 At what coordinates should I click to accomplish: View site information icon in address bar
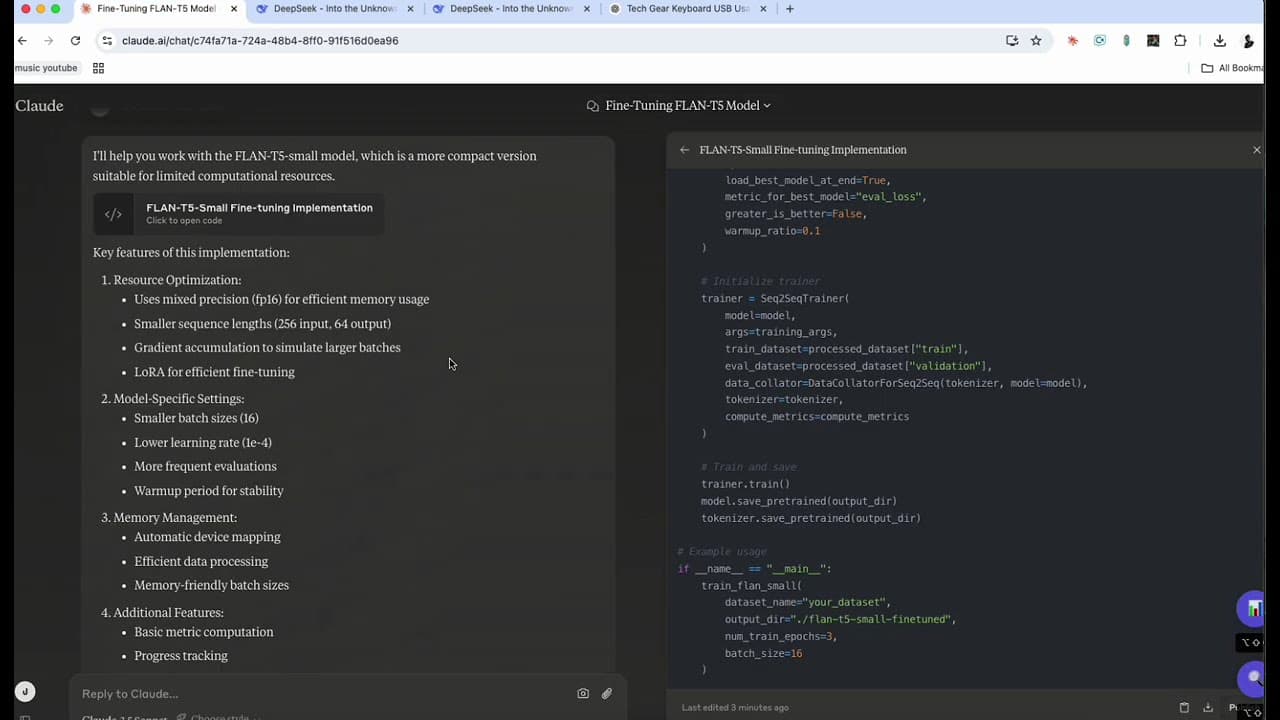(x=107, y=41)
